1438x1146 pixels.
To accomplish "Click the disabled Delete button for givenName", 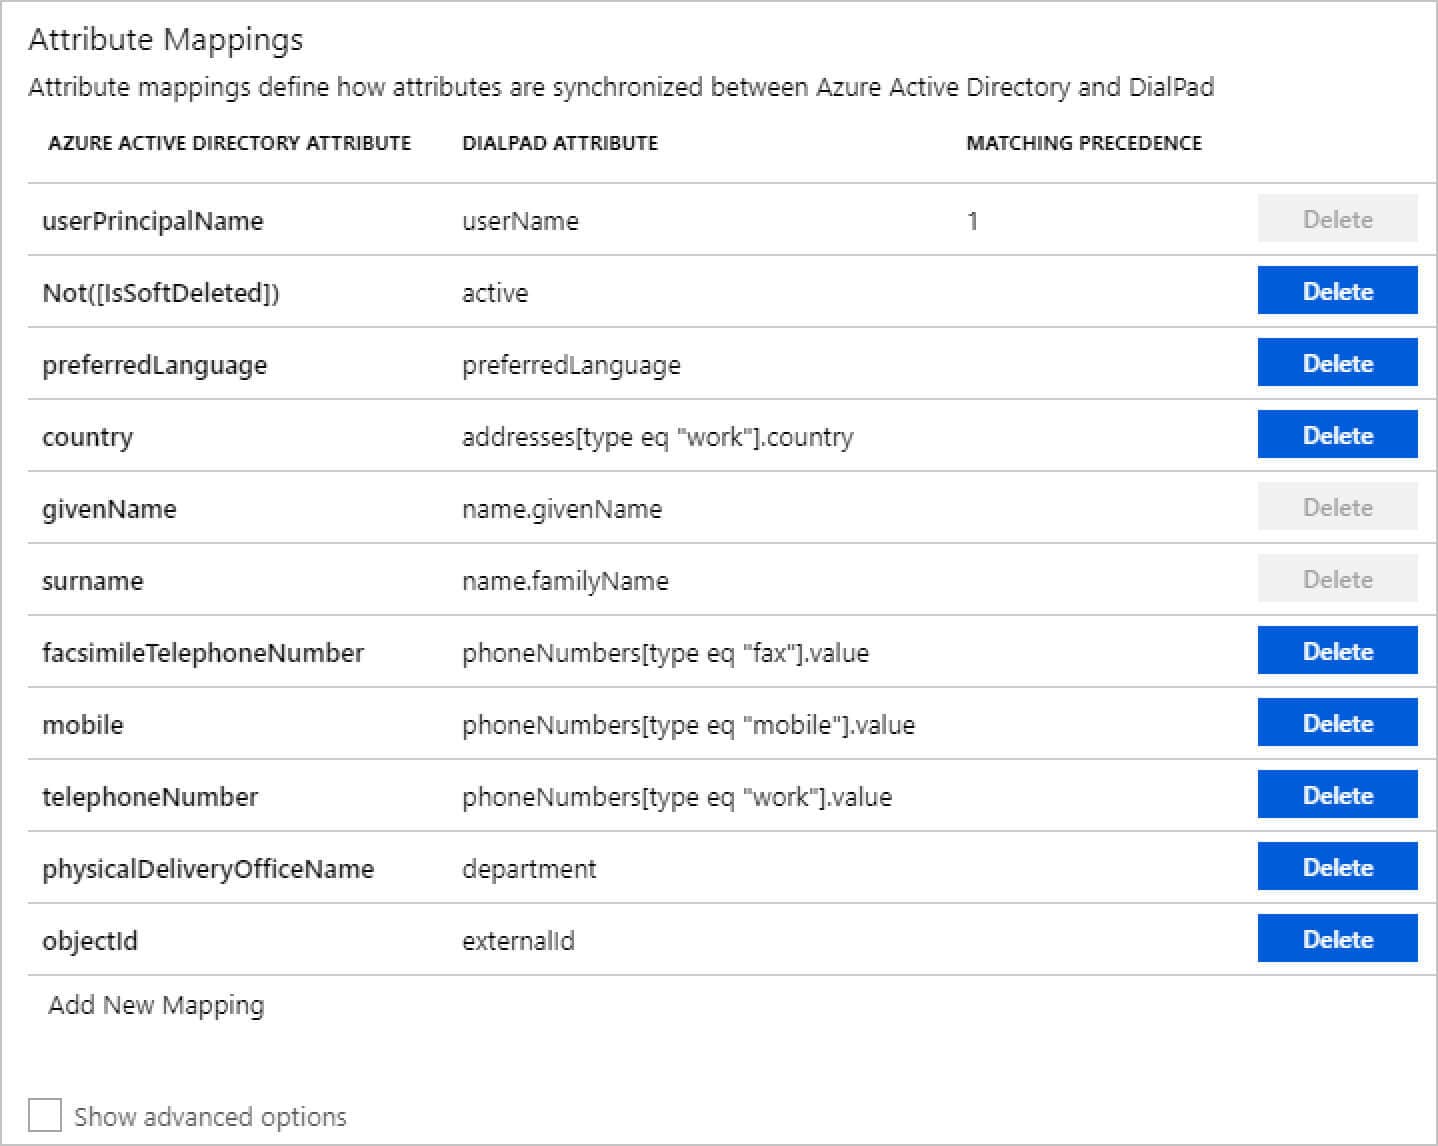I will 1337,507.
